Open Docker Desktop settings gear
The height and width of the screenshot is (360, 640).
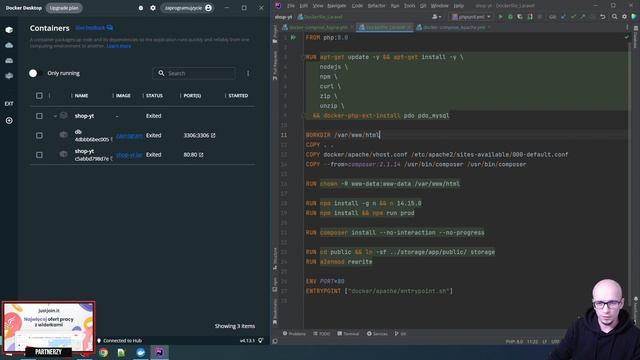[153, 8]
